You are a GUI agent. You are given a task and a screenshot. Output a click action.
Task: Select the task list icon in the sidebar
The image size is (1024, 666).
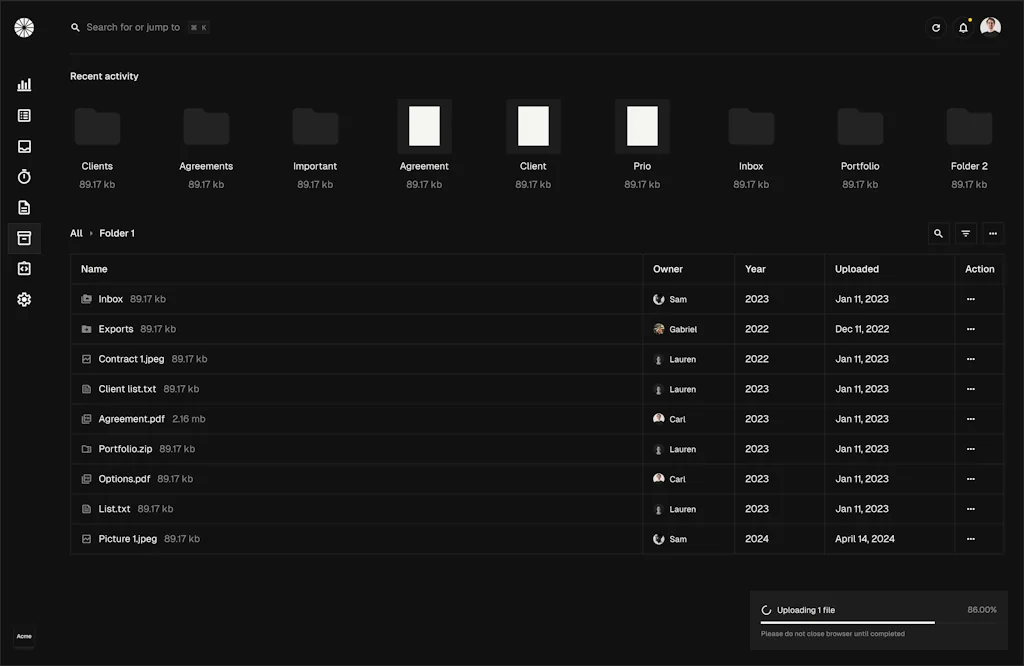pyautogui.click(x=24, y=115)
